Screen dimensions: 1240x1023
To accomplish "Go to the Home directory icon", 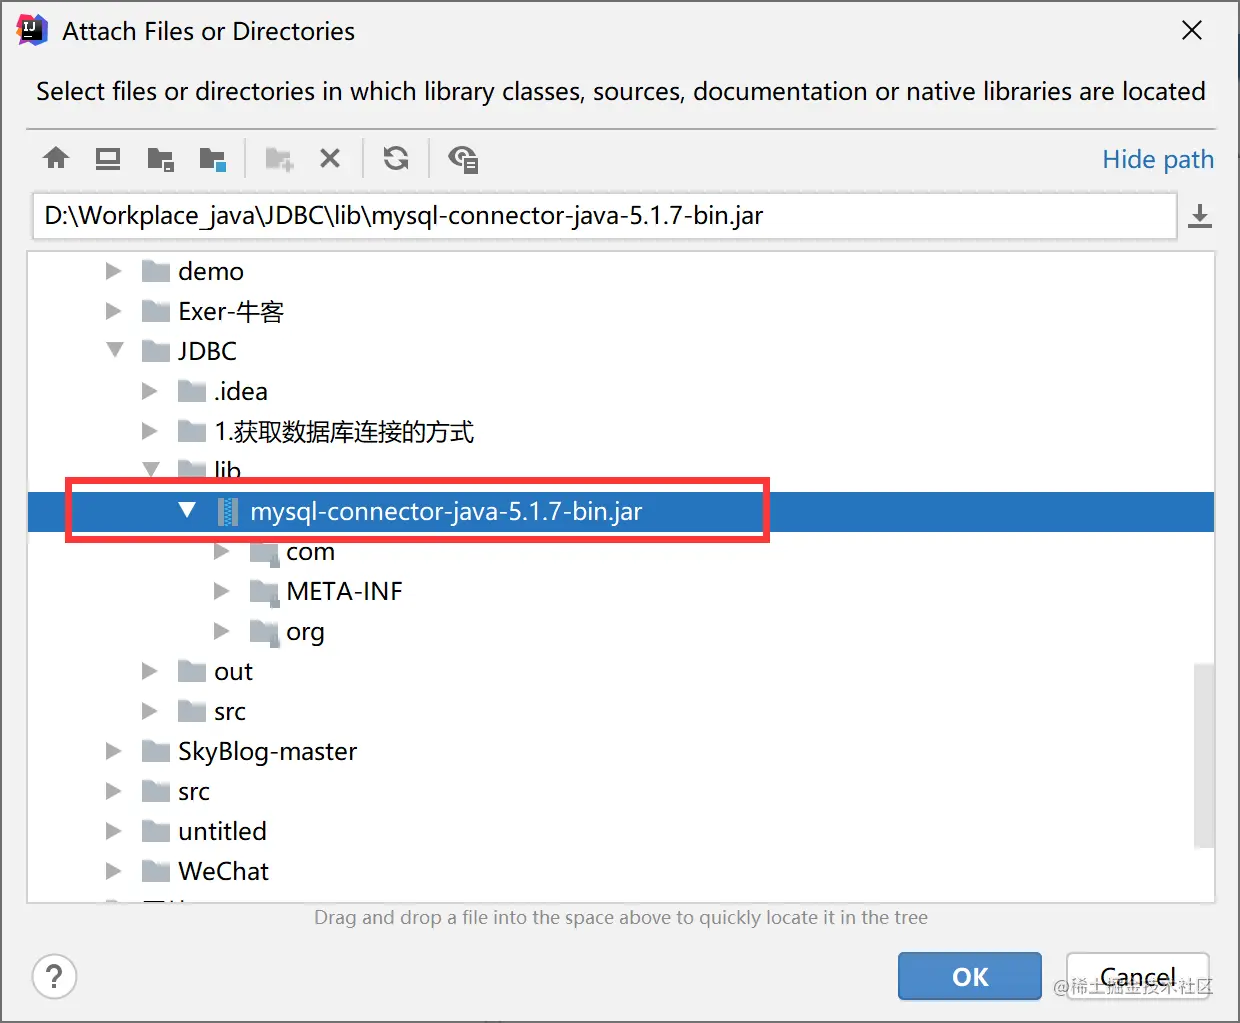I will click(x=57, y=158).
